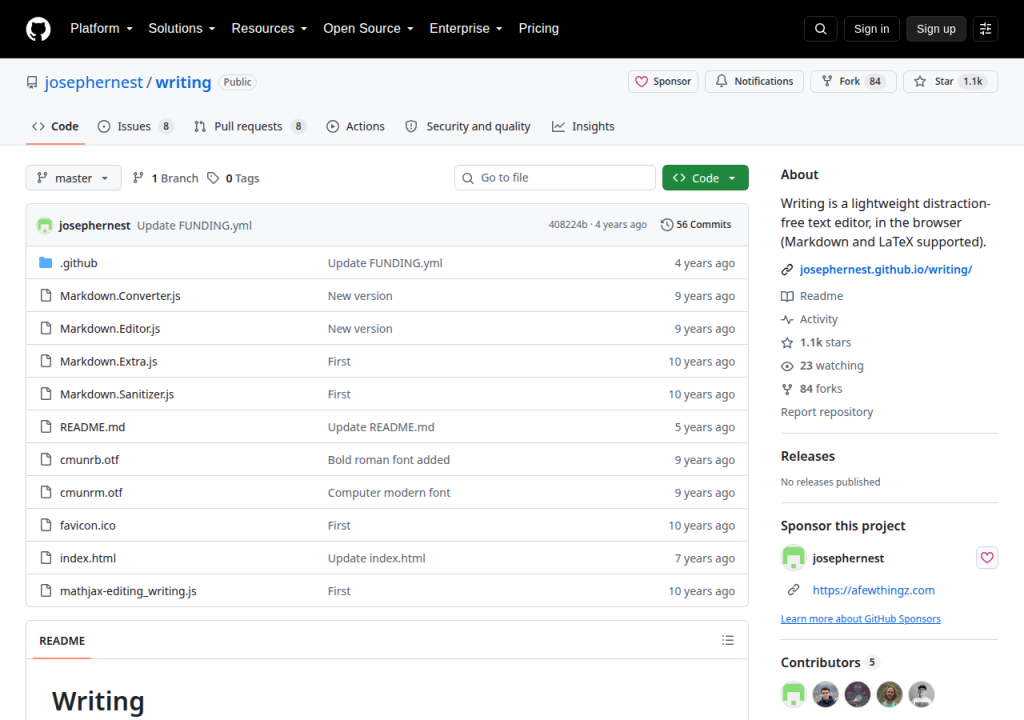Open the third contributor avatar
1024x720 pixels.
[857, 694]
